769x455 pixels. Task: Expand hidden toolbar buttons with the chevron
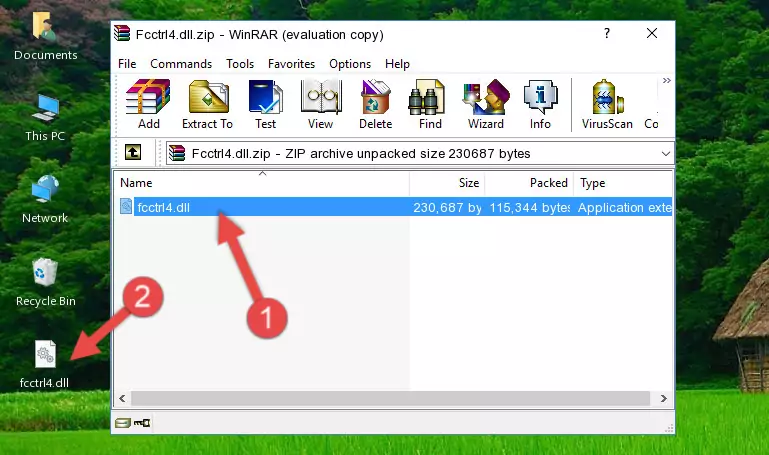pos(666,80)
